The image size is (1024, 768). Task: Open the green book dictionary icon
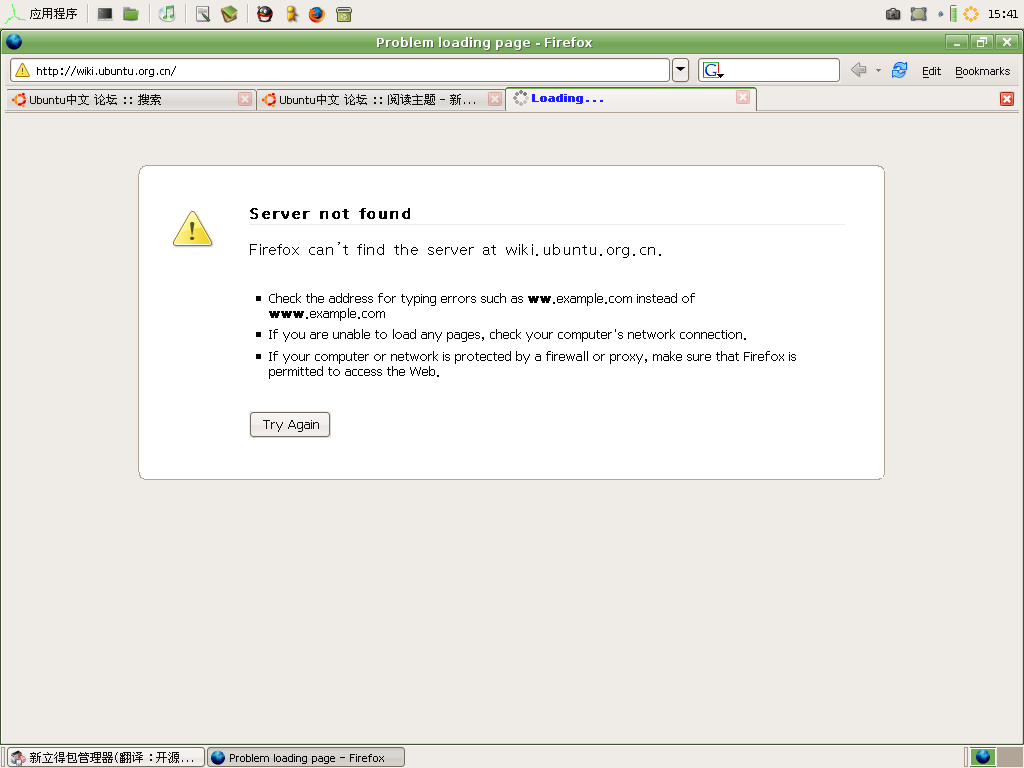pos(229,14)
